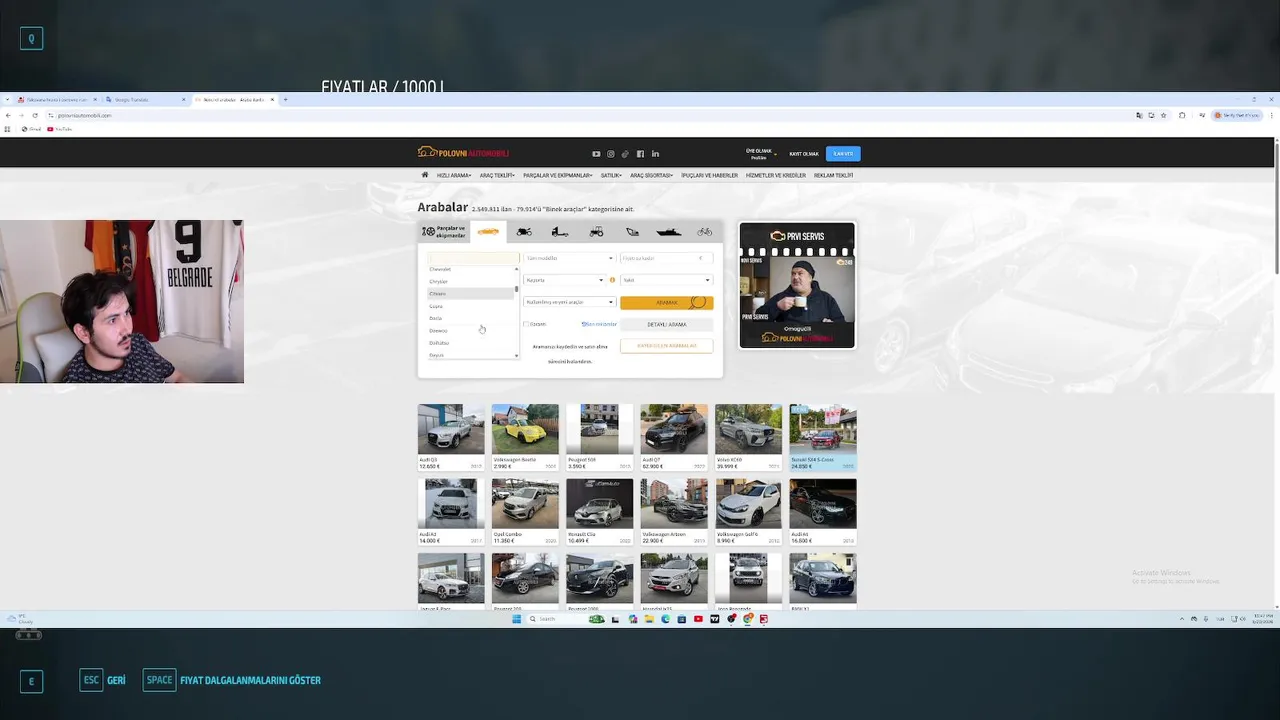
Task: Open the YouTube bookmark in the bookmarks bar
Action: coord(60,129)
